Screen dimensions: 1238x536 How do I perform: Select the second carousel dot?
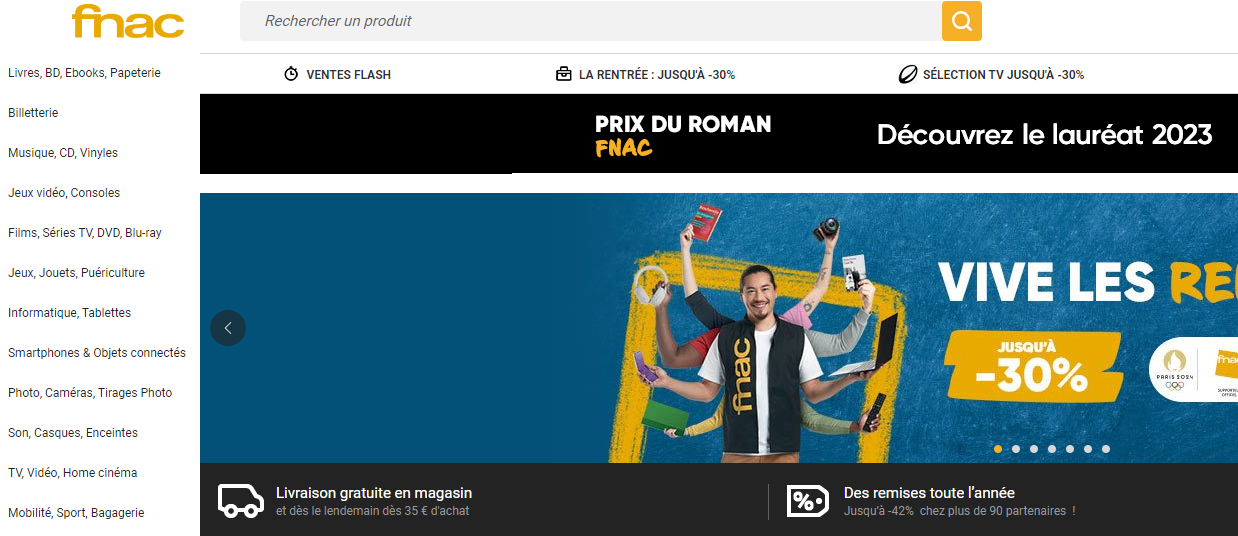pyautogui.click(x=1016, y=449)
